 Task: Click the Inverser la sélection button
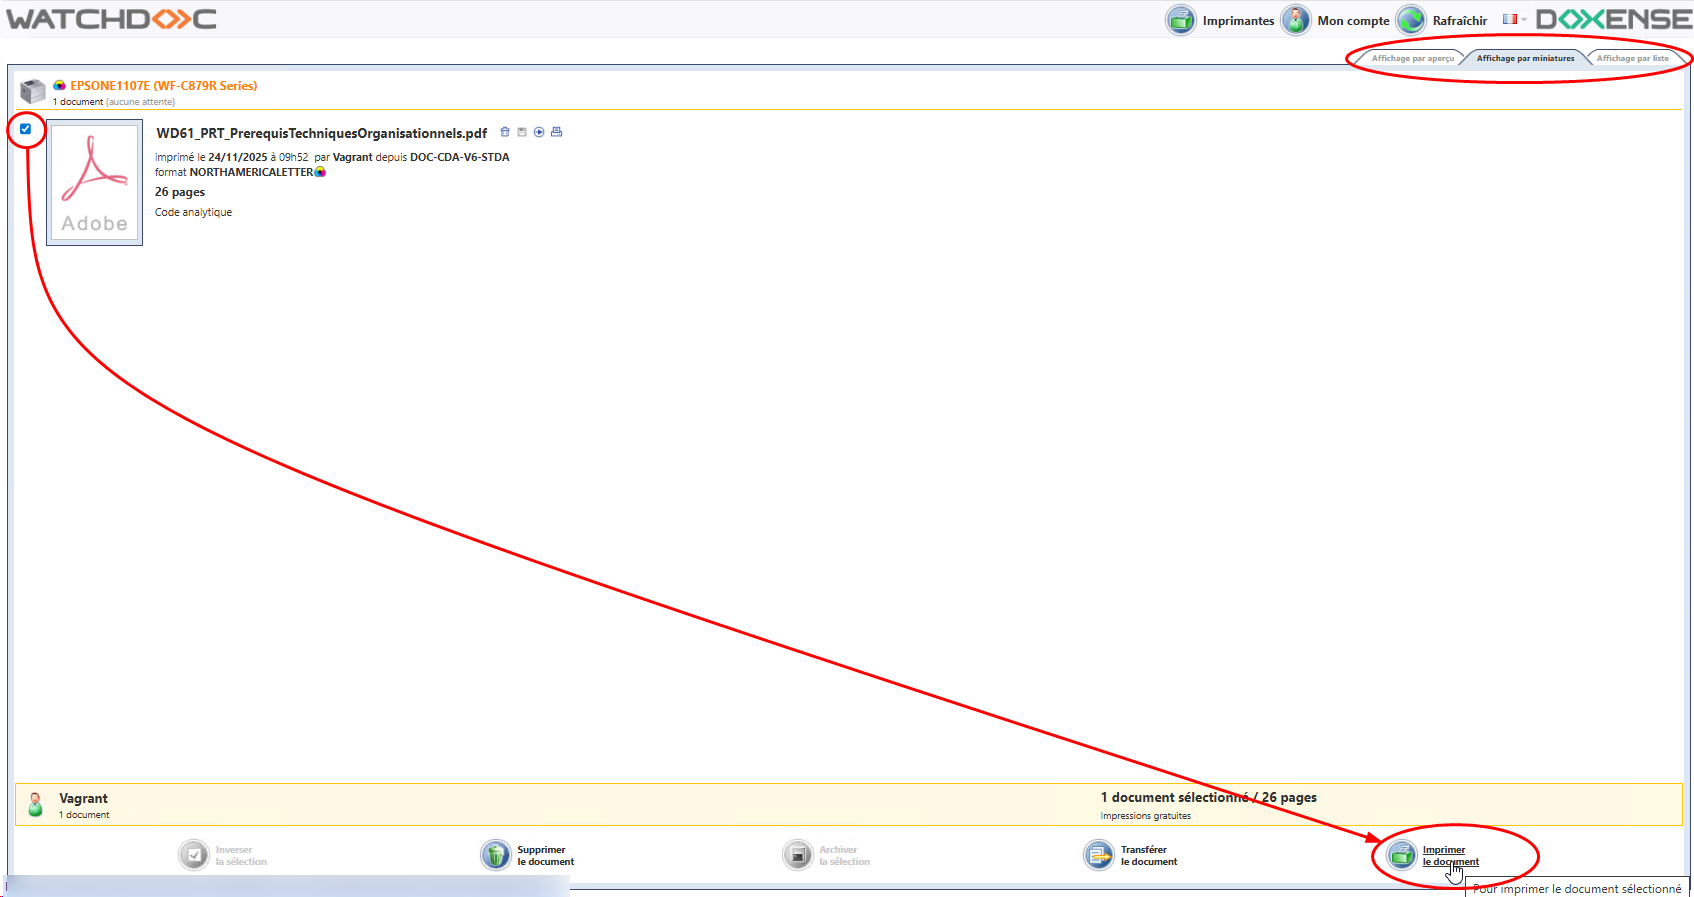pyautogui.click(x=194, y=855)
